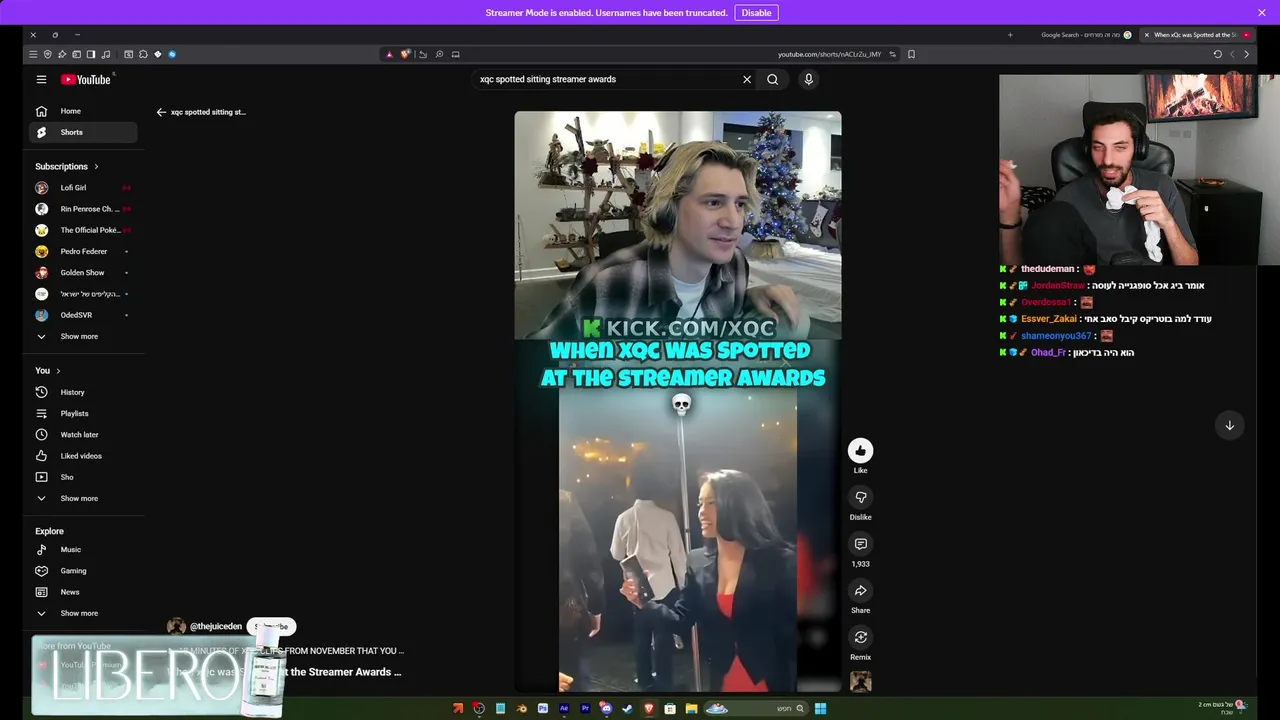Bookmark the page with the address bar bookmark icon
Image resolution: width=1280 pixels, height=720 pixels.
[911, 54]
